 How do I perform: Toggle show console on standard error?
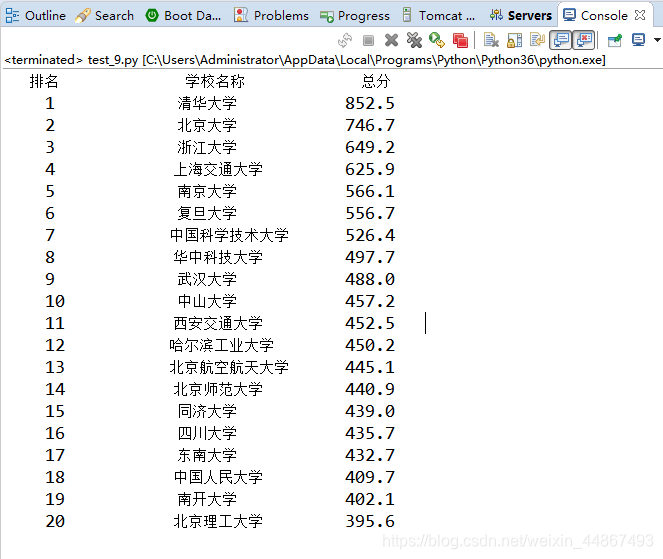(x=584, y=40)
